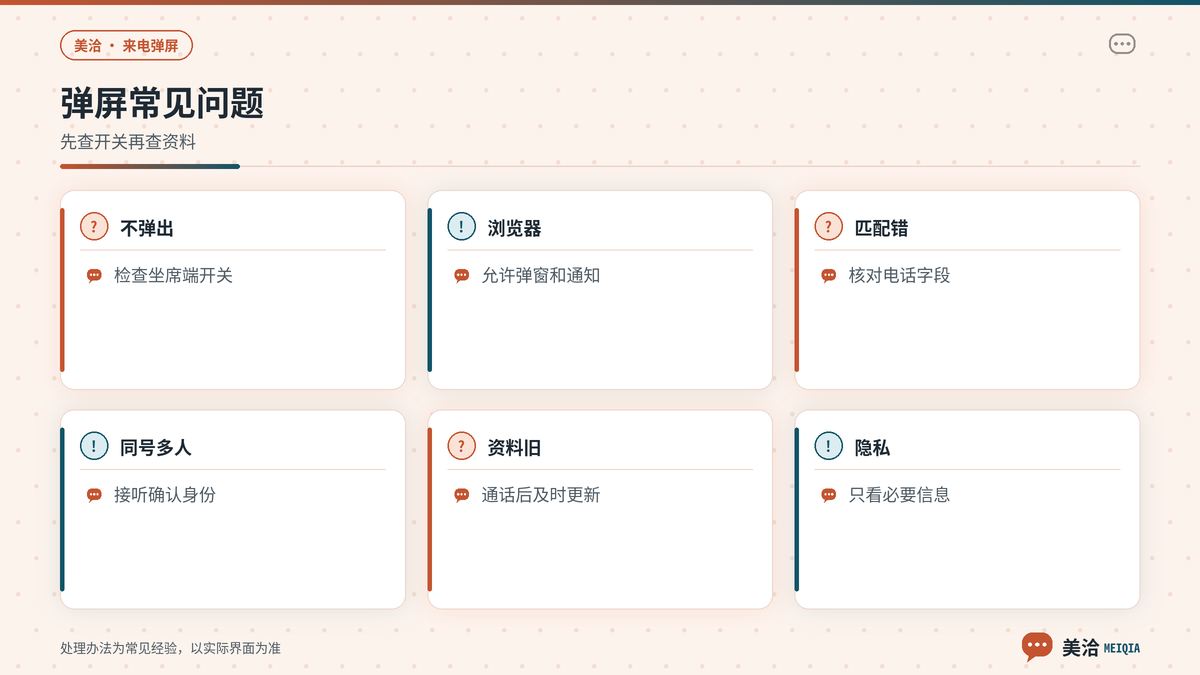
Task: Select the card title 资料旧
Action: coord(514,448)
